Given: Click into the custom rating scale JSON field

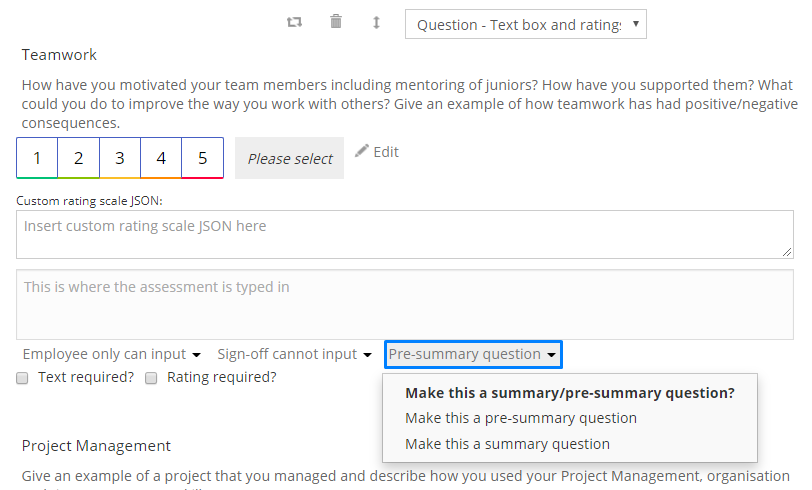Looking at the screenshot, I should pyautogui.click(x=404, y=235).
